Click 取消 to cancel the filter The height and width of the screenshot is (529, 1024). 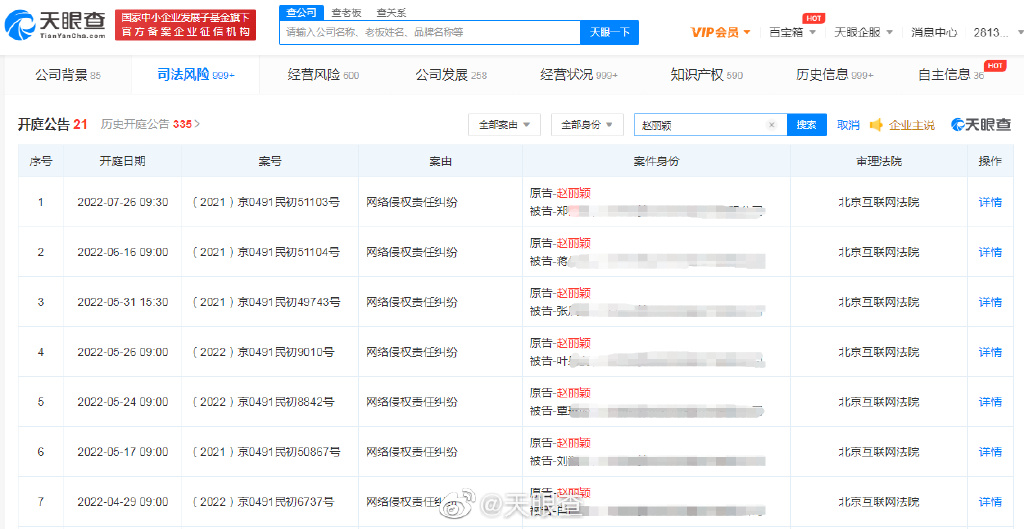[x=848, y=125]
